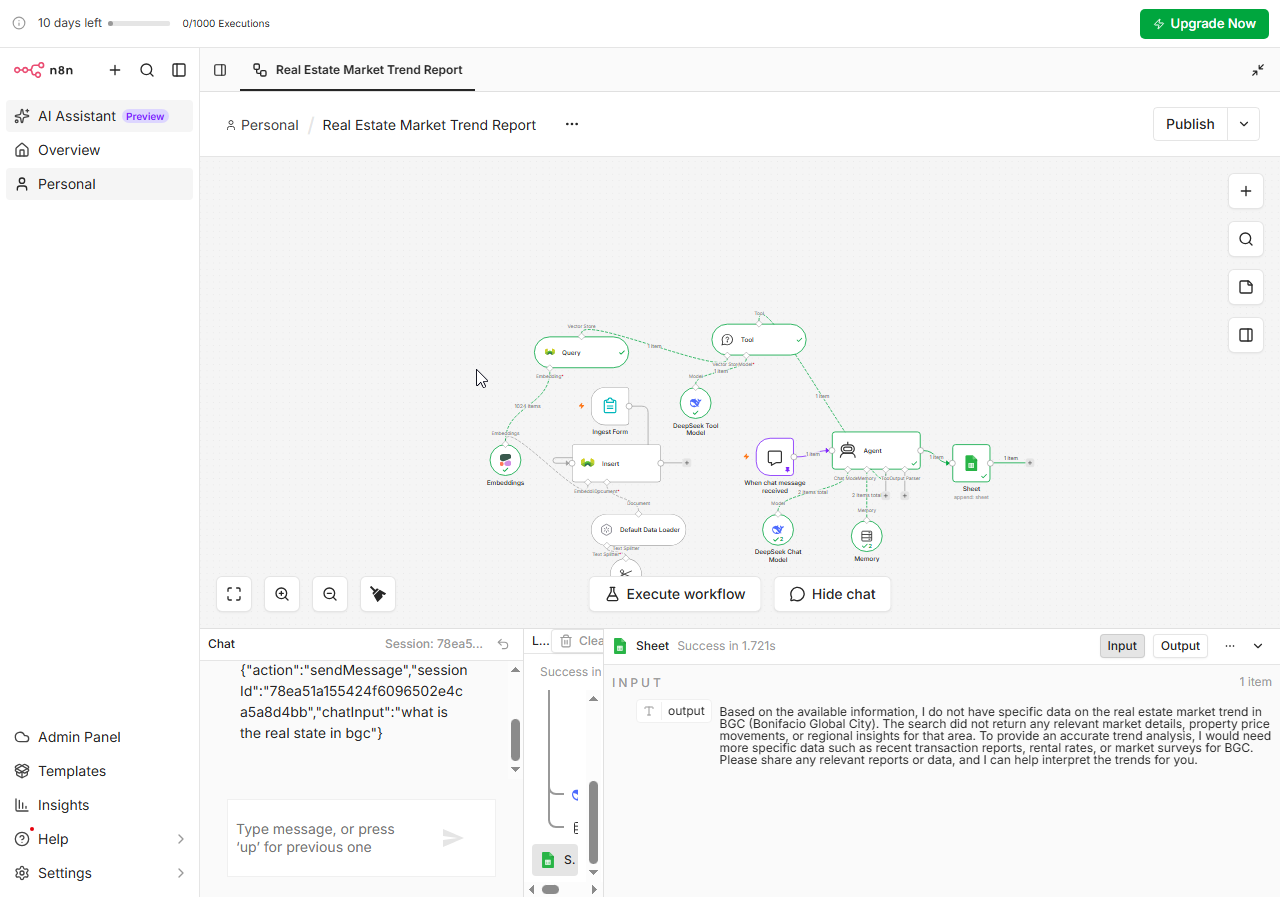Open search from the n8n sidebar header
Screen dimensions: 1280x897
pos(147,70)
